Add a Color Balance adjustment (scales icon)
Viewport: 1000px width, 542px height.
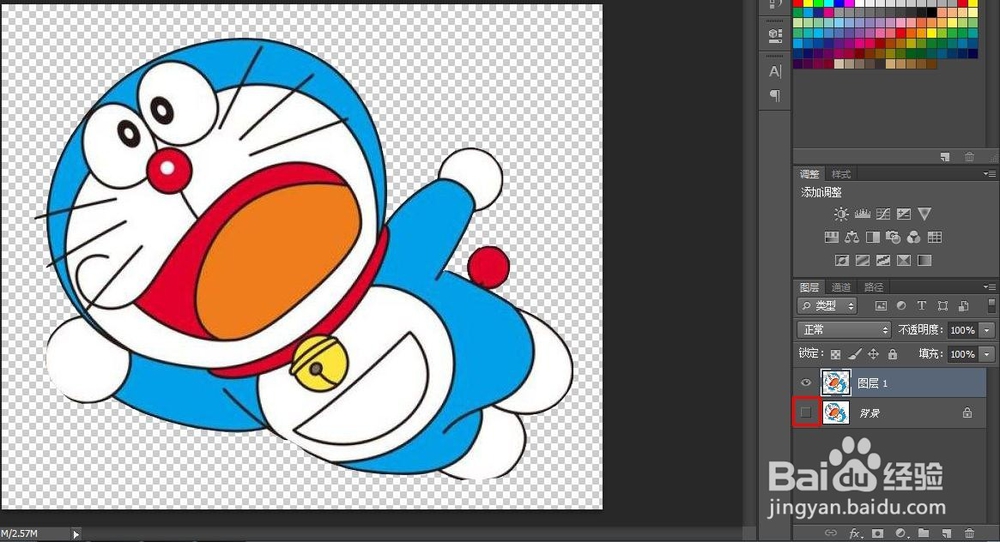tap(852, 238)
